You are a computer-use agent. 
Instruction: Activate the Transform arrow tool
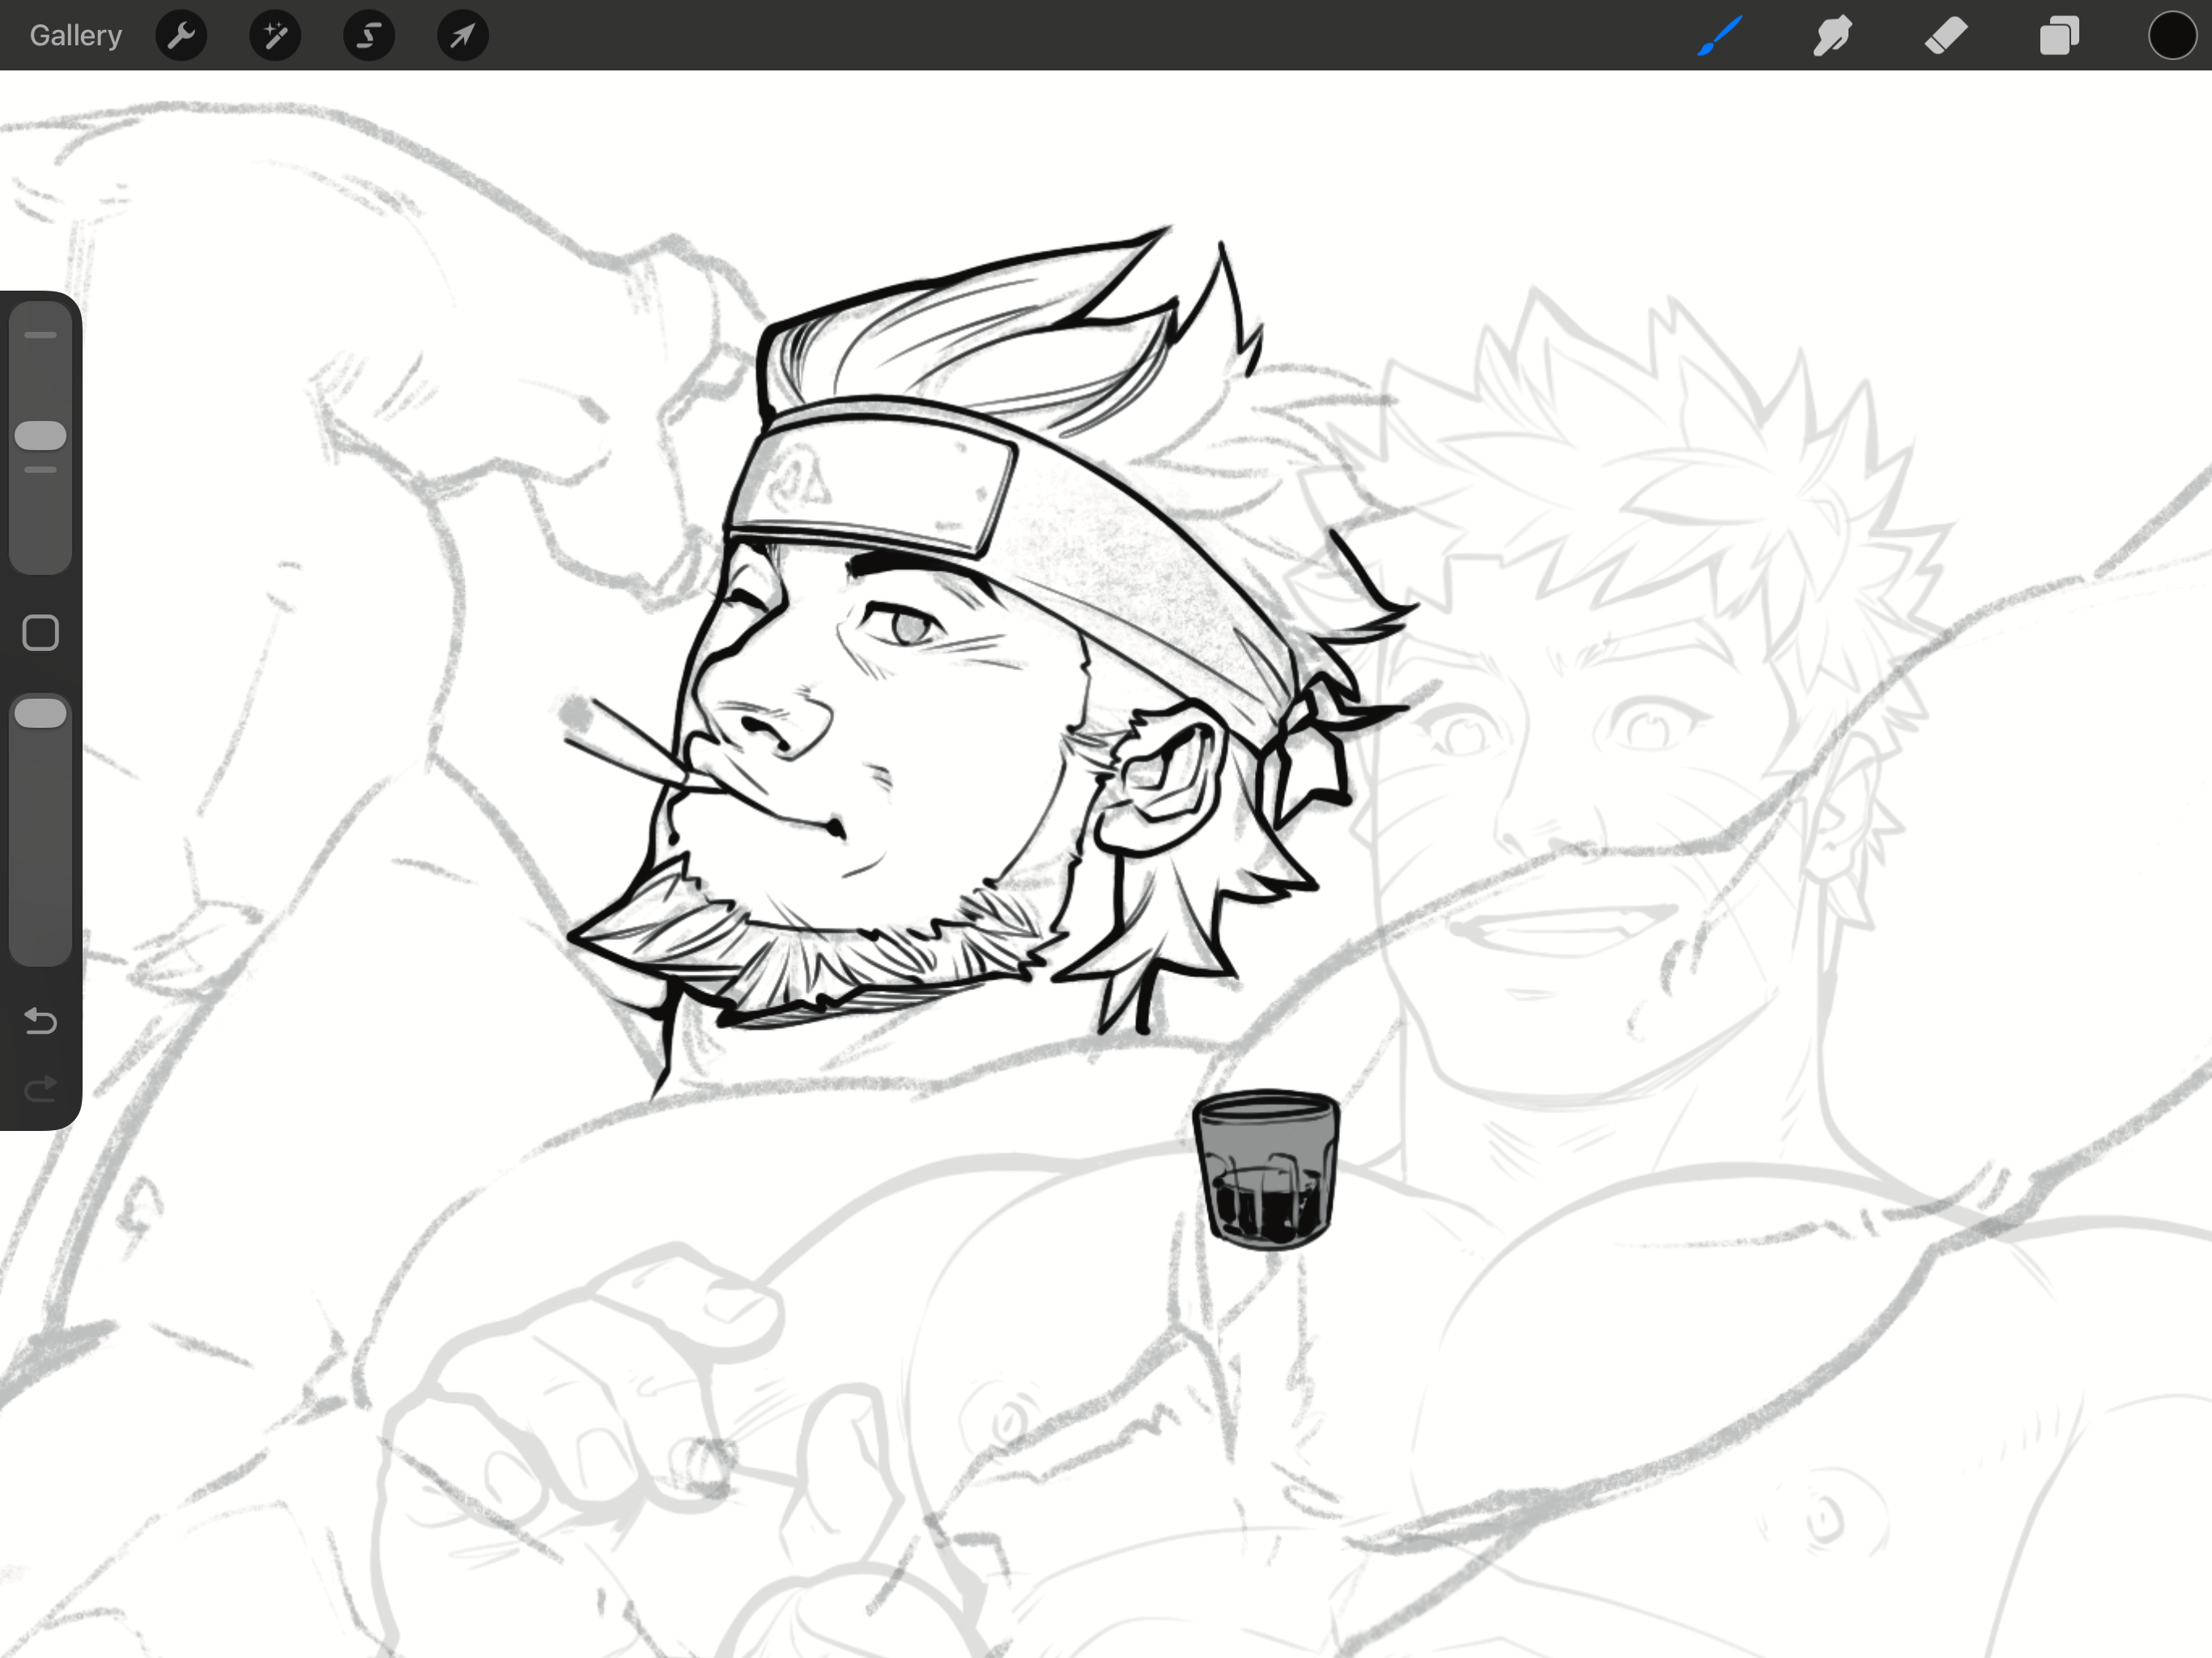[x=463, y=36]
